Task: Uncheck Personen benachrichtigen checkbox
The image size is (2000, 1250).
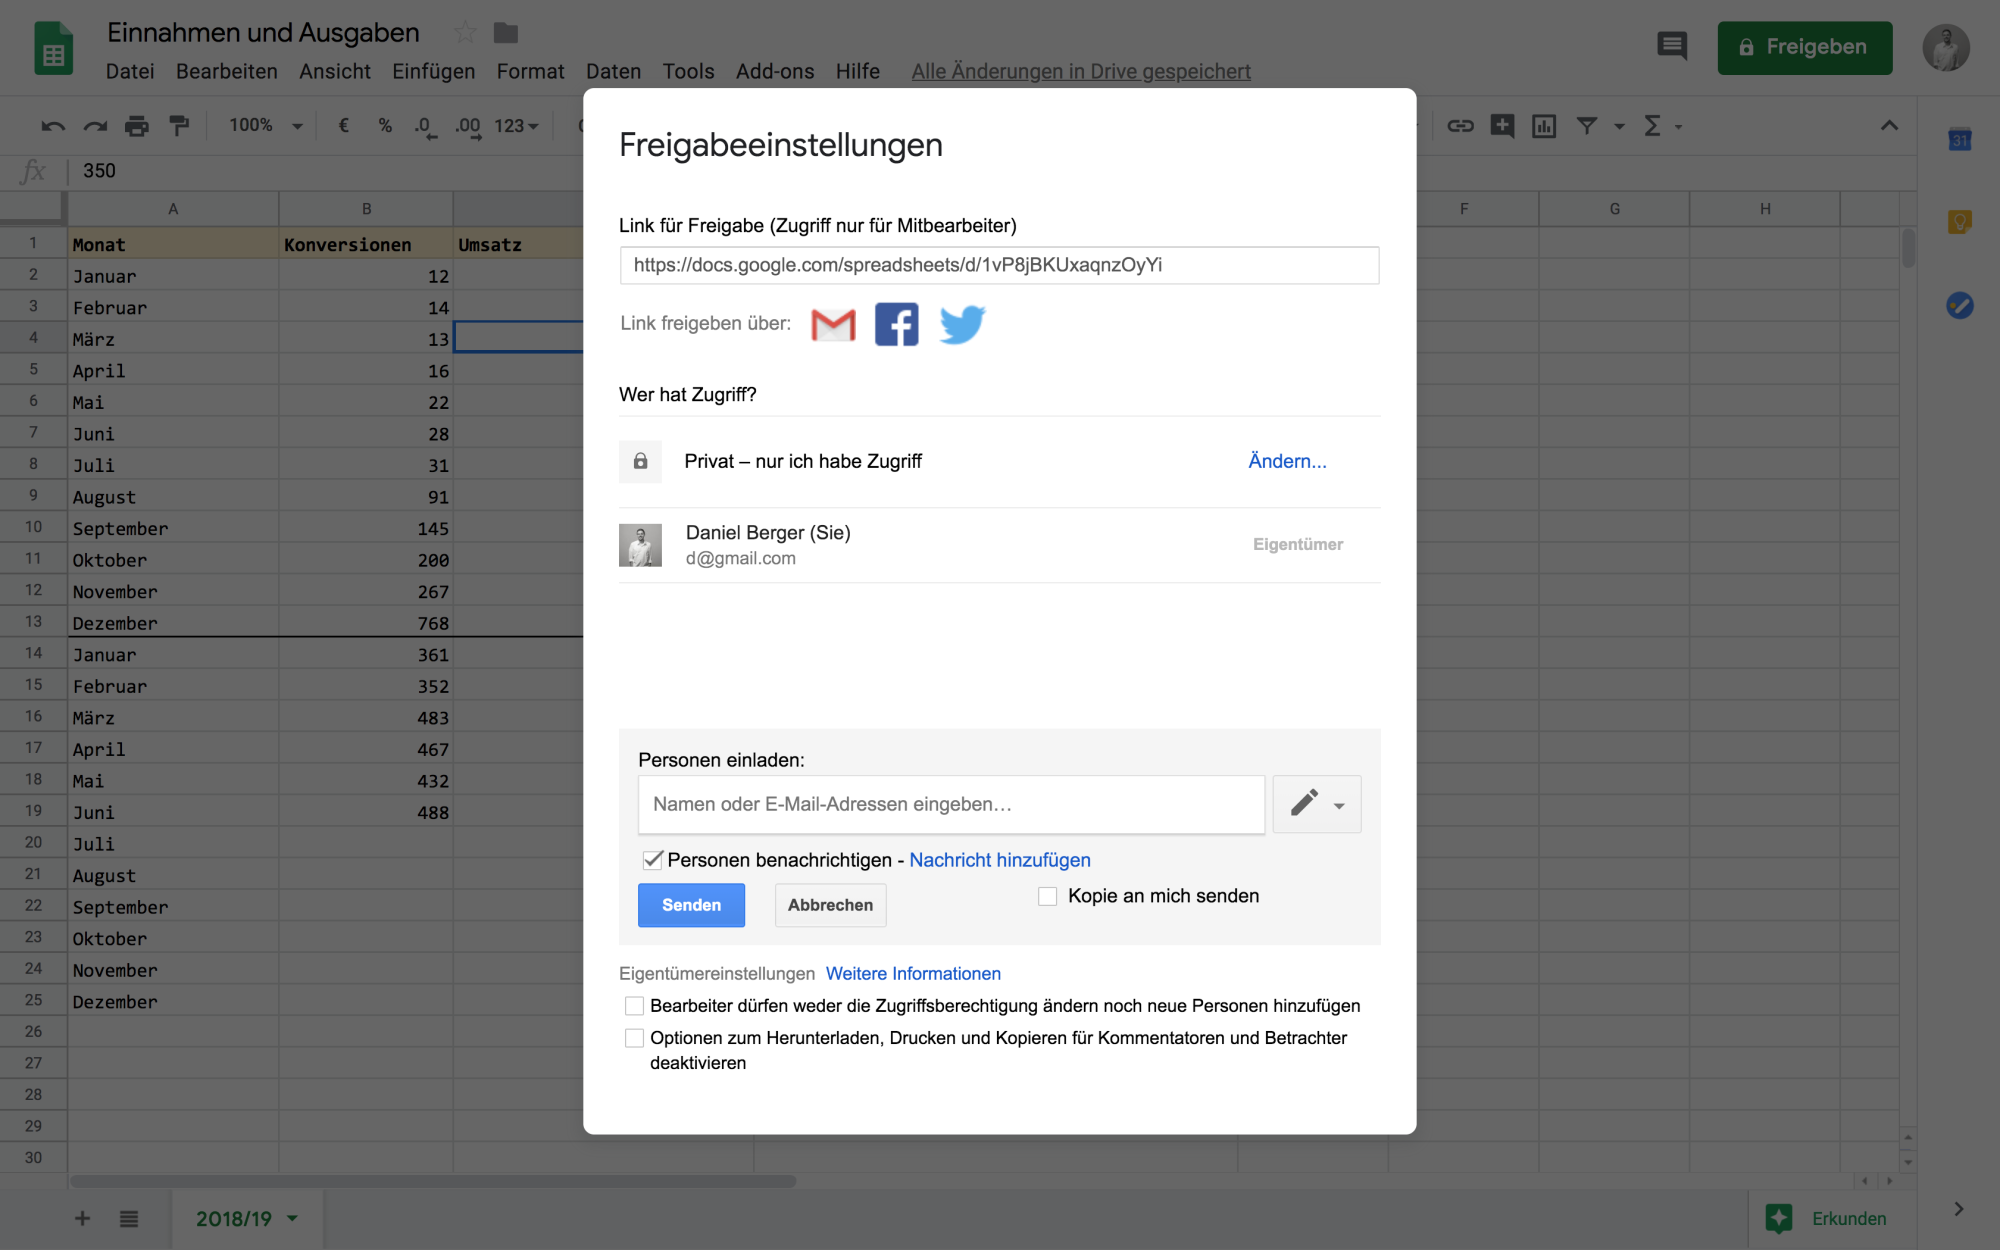Action: [652, 860]
